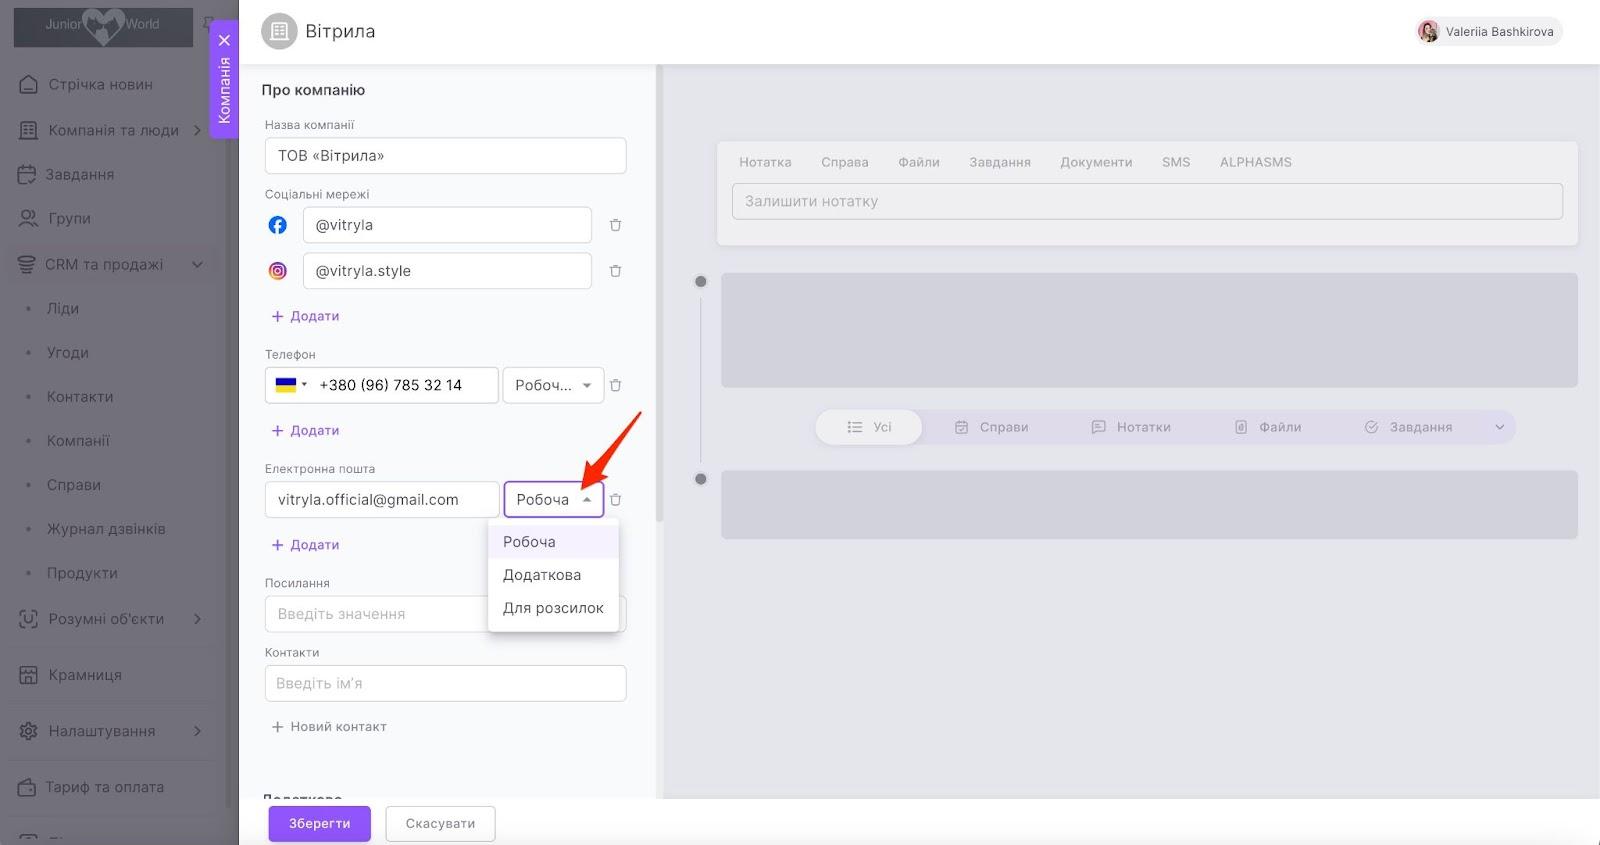Choose Додаткова from the email type list
The height and width of the screenshot is (845, 1600).
[542, 575]
